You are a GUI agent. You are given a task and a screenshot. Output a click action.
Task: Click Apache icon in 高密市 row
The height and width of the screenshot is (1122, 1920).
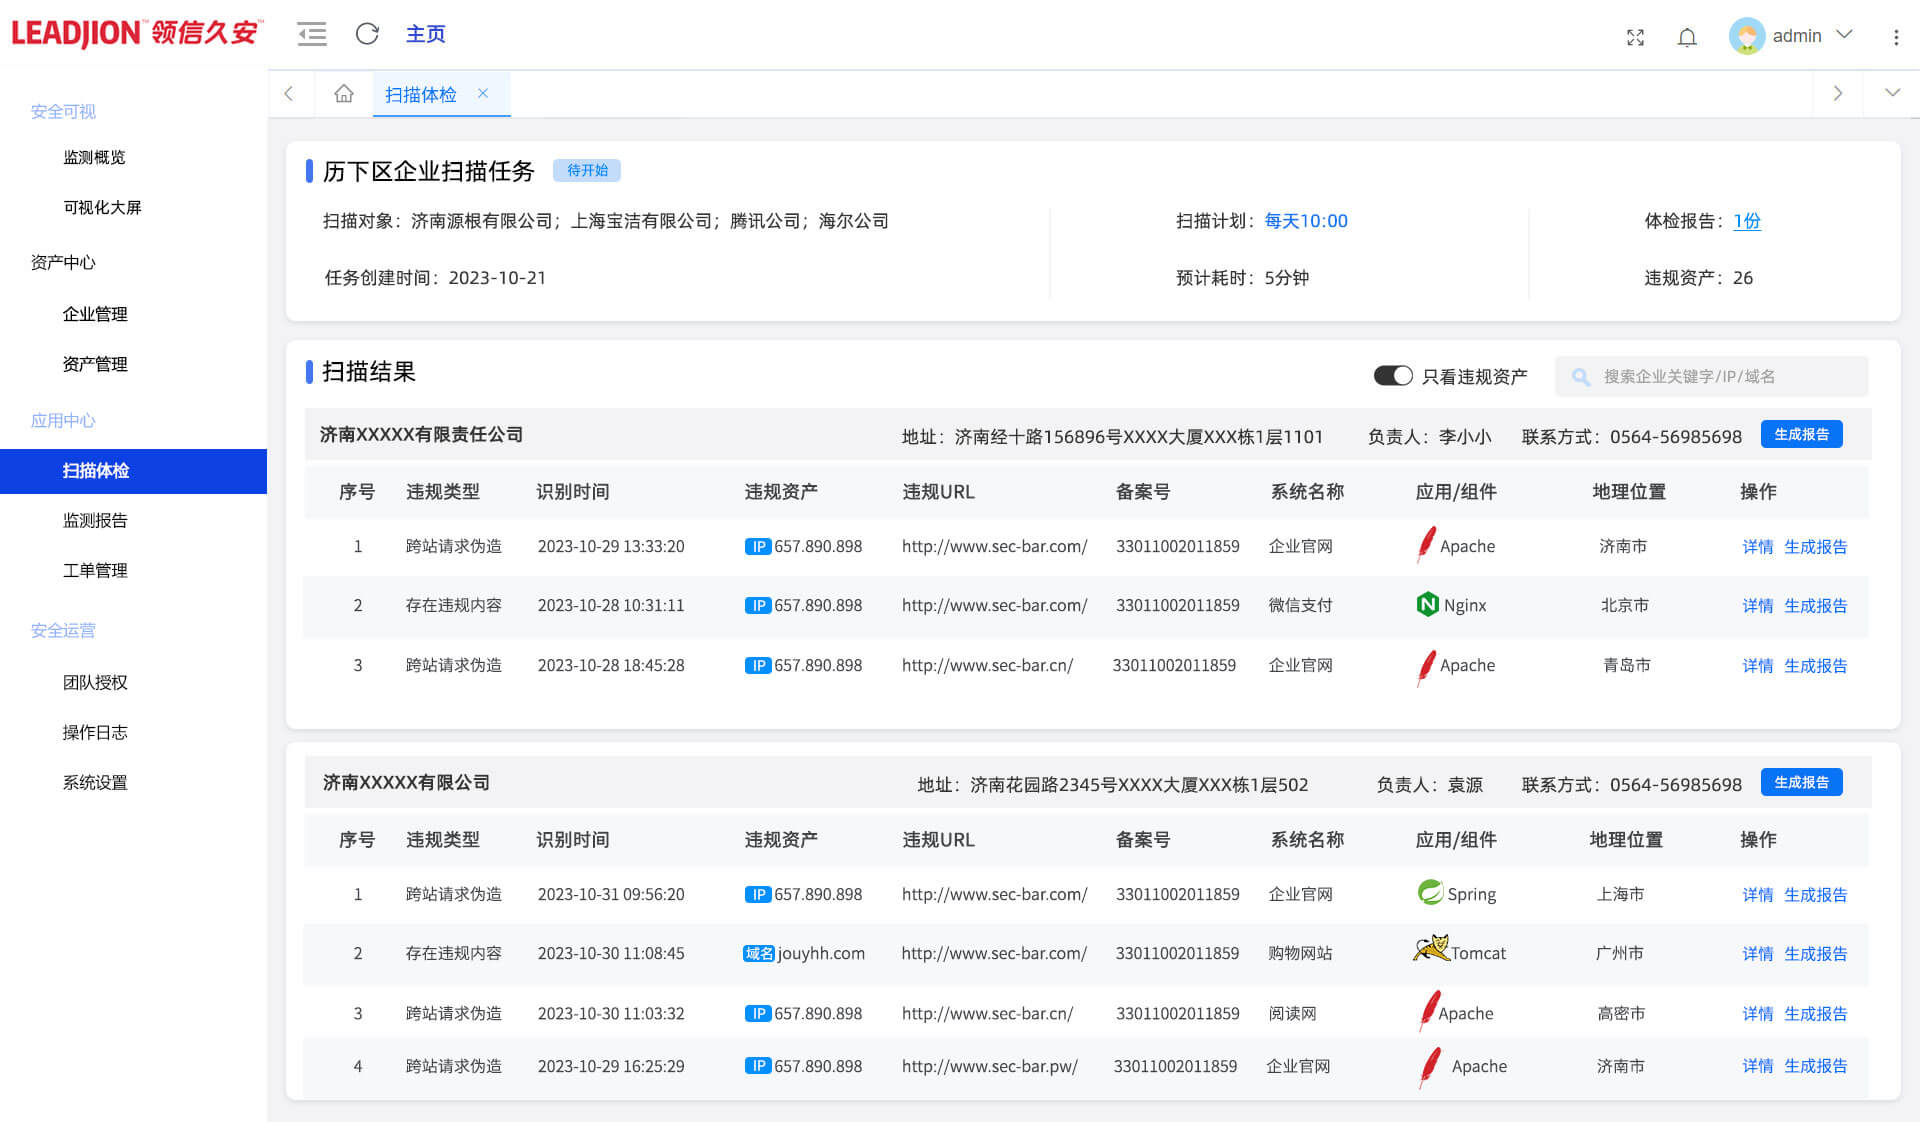(x=1429, y=1011)
